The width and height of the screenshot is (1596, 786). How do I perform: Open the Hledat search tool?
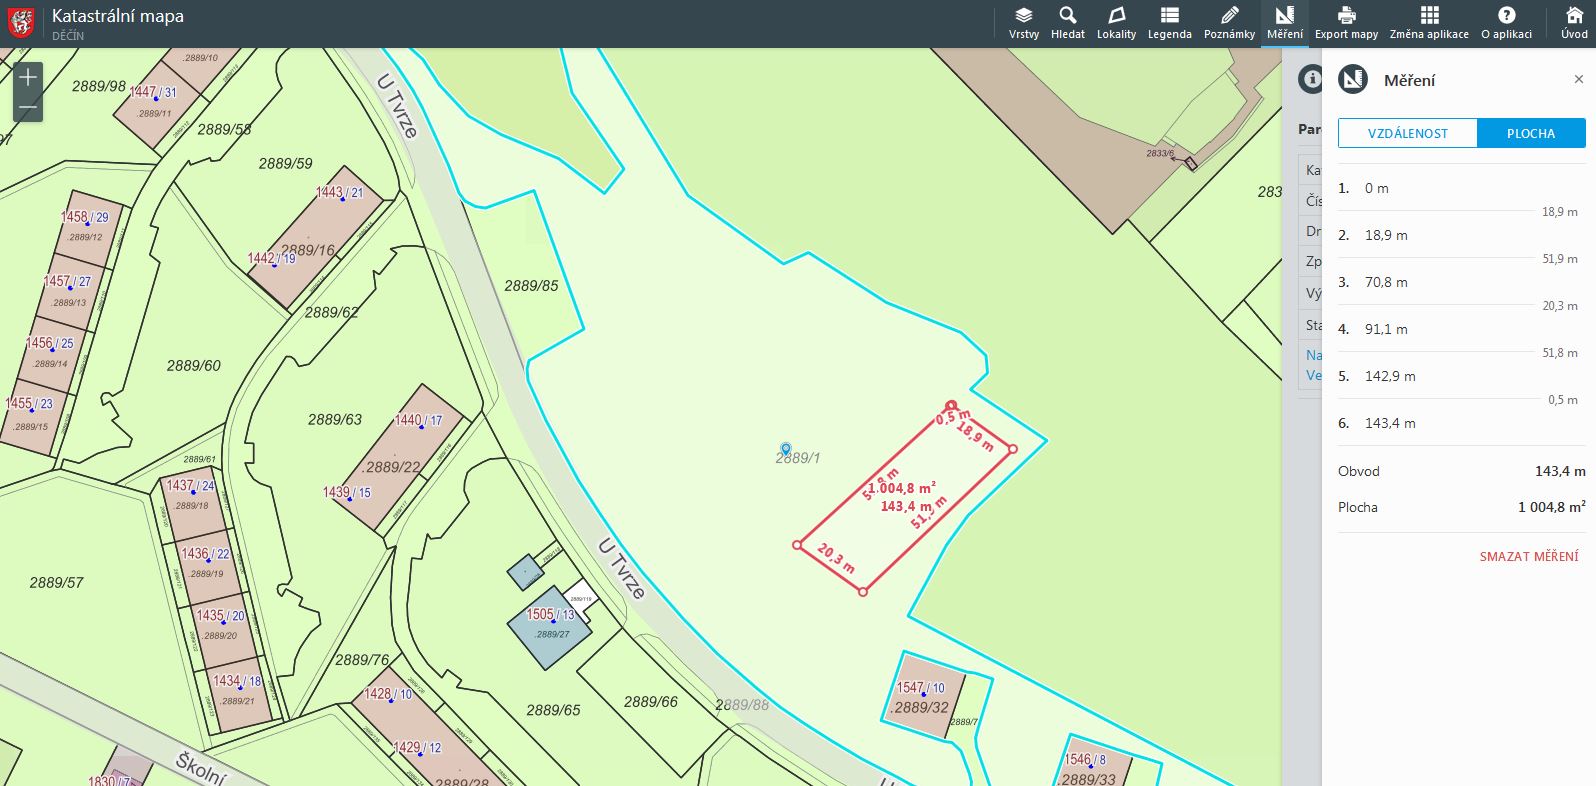[x=1067, y=23]
